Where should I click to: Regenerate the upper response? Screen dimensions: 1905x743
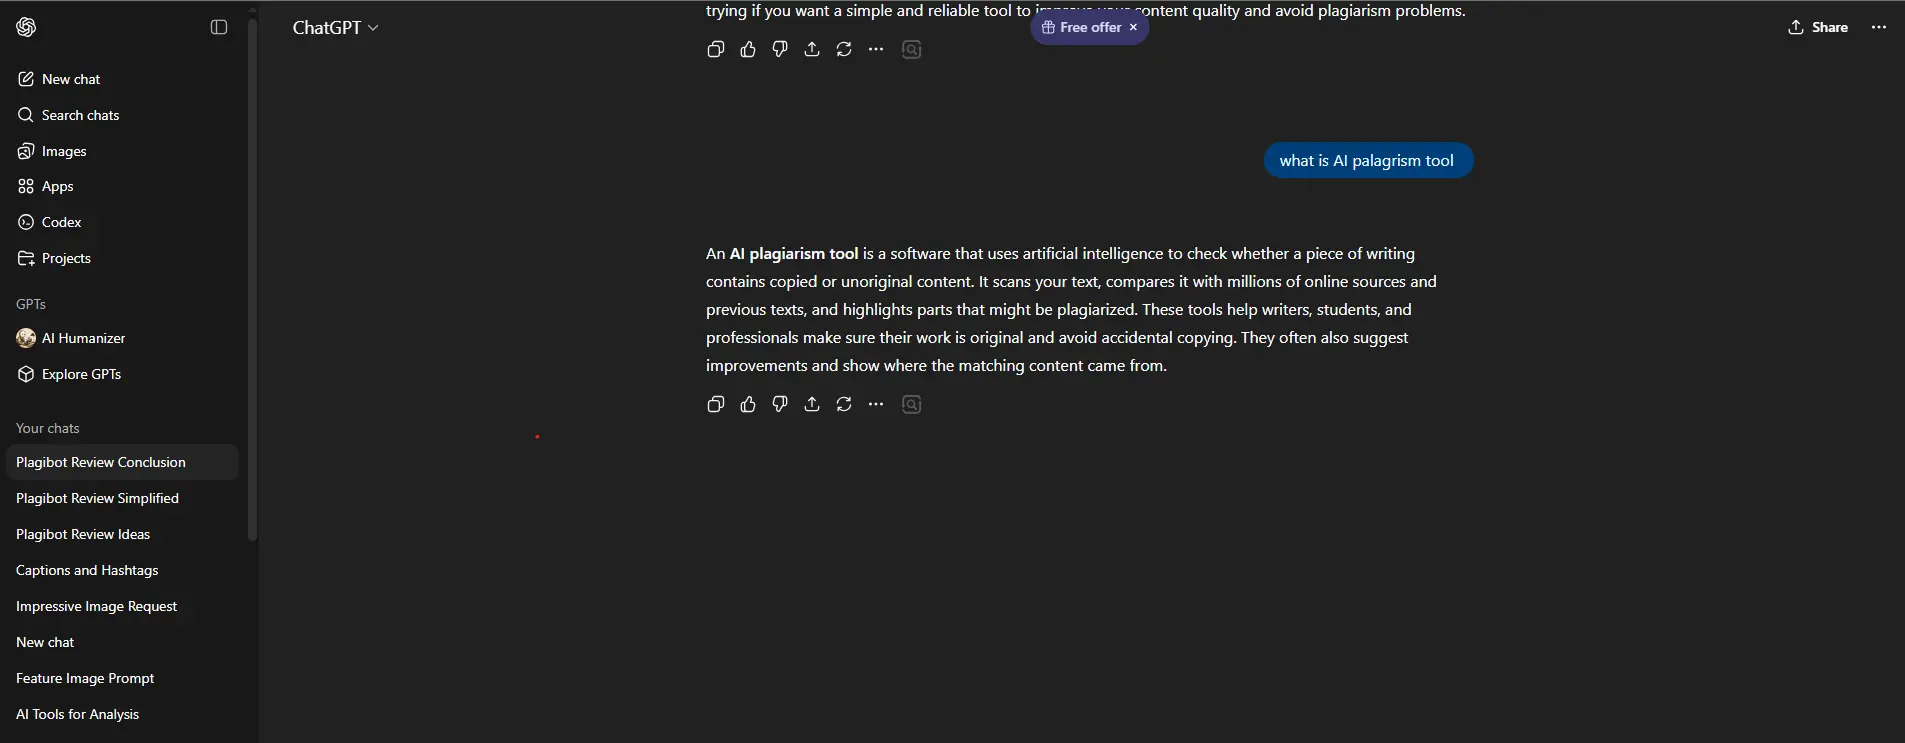pyautogui.click(x=844, y=49)
